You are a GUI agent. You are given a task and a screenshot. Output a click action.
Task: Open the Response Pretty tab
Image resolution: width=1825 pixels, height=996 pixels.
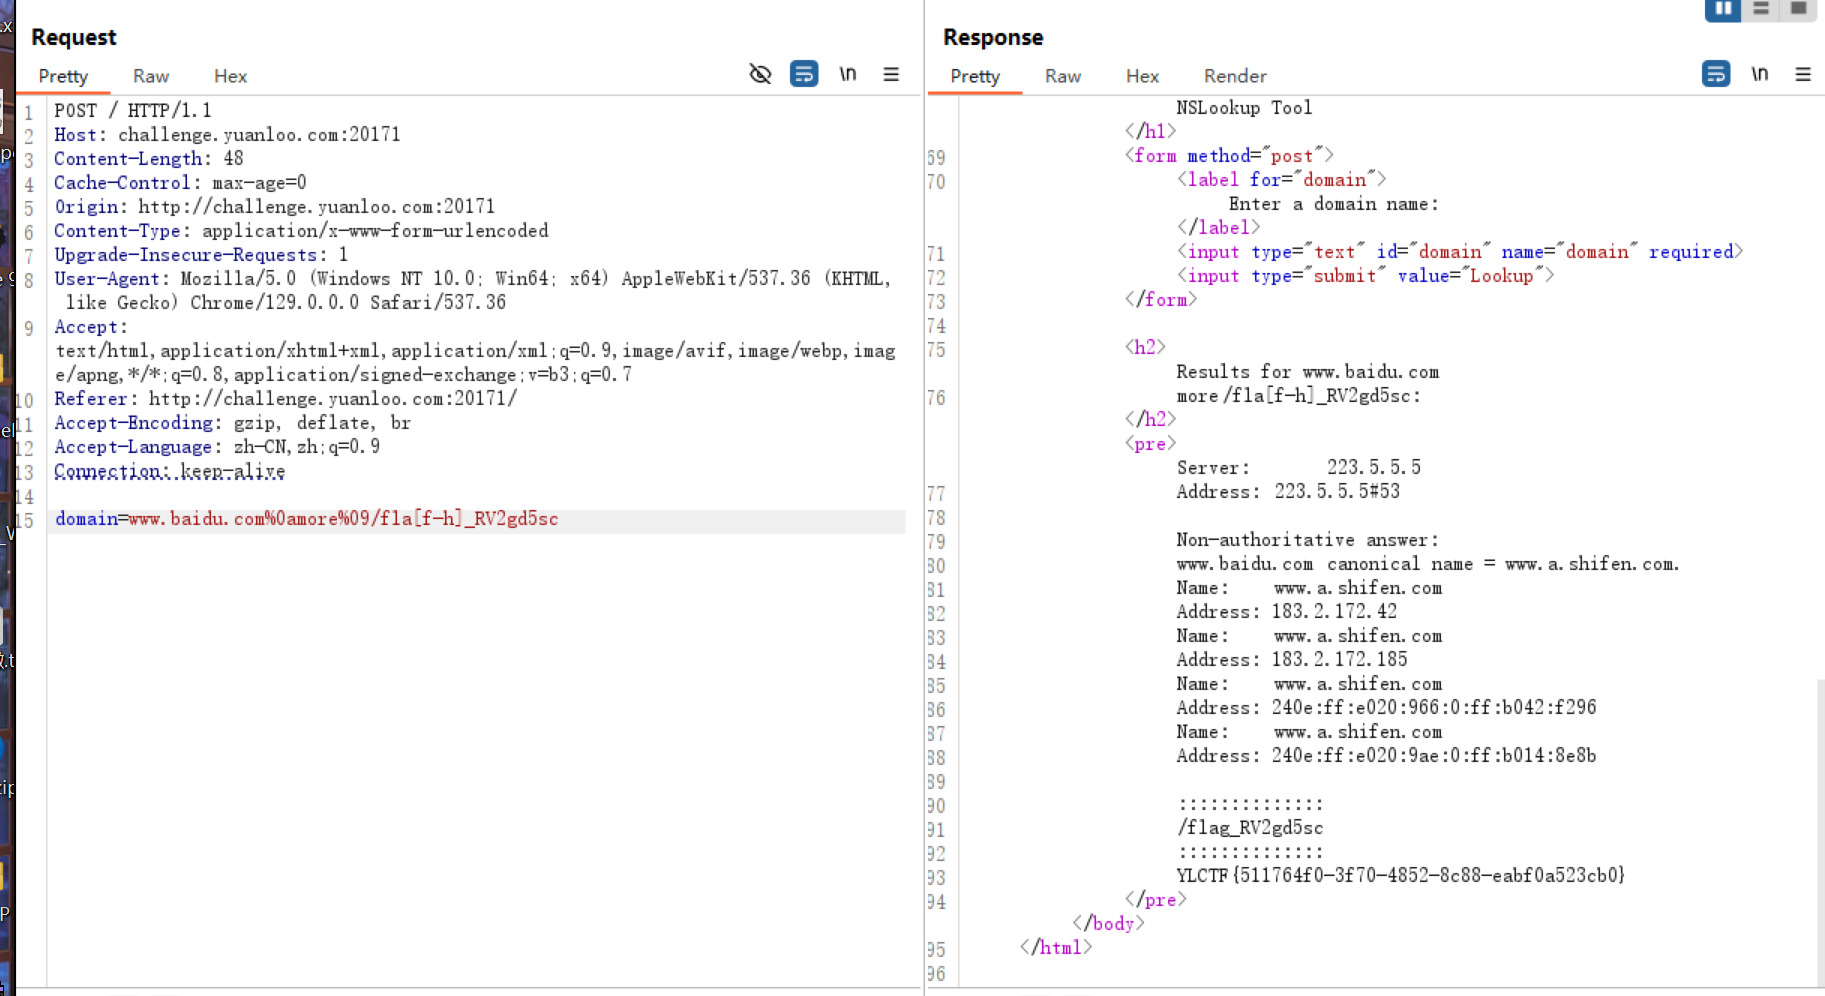(x=975, y=76)
